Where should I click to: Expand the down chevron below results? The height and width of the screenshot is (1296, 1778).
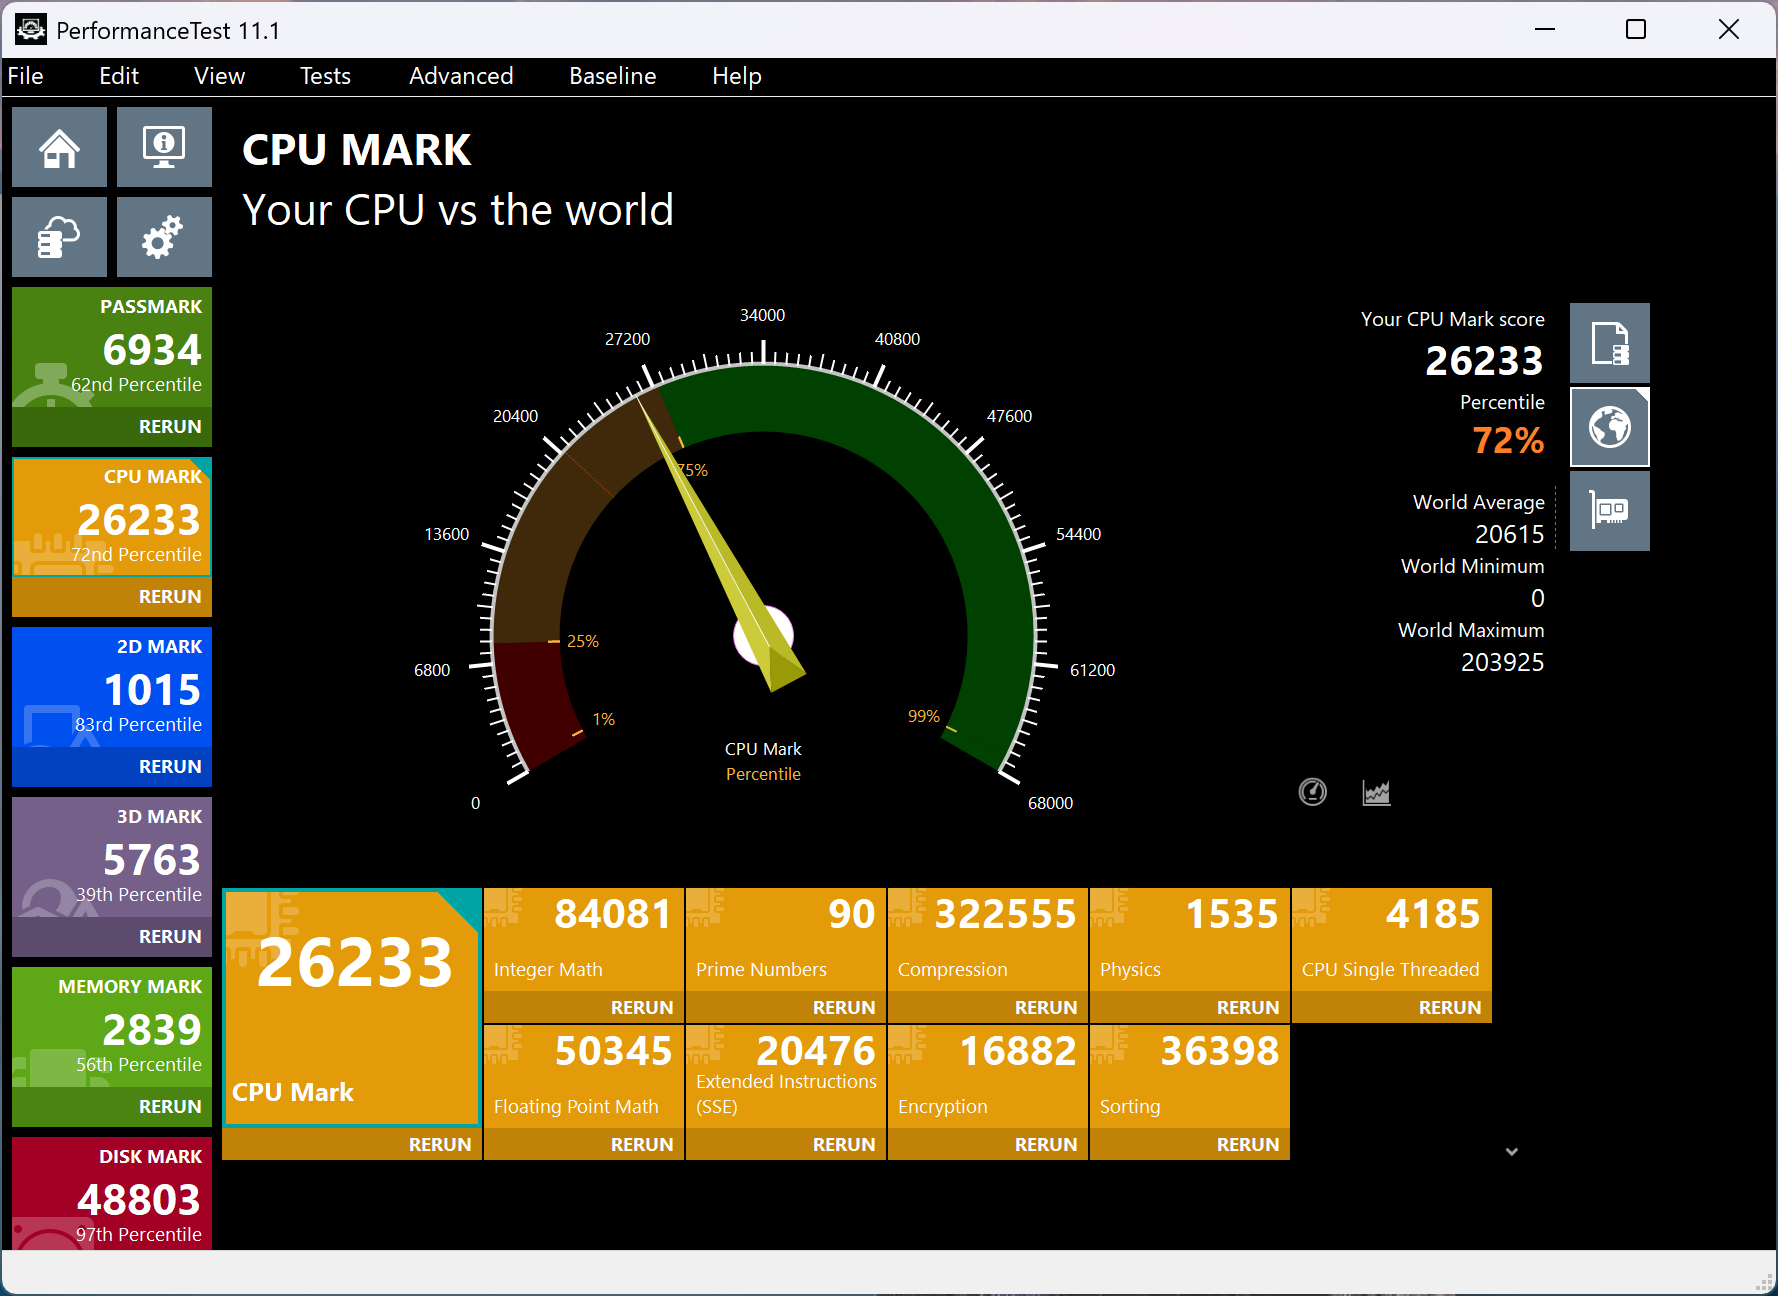[1511, 1152]
